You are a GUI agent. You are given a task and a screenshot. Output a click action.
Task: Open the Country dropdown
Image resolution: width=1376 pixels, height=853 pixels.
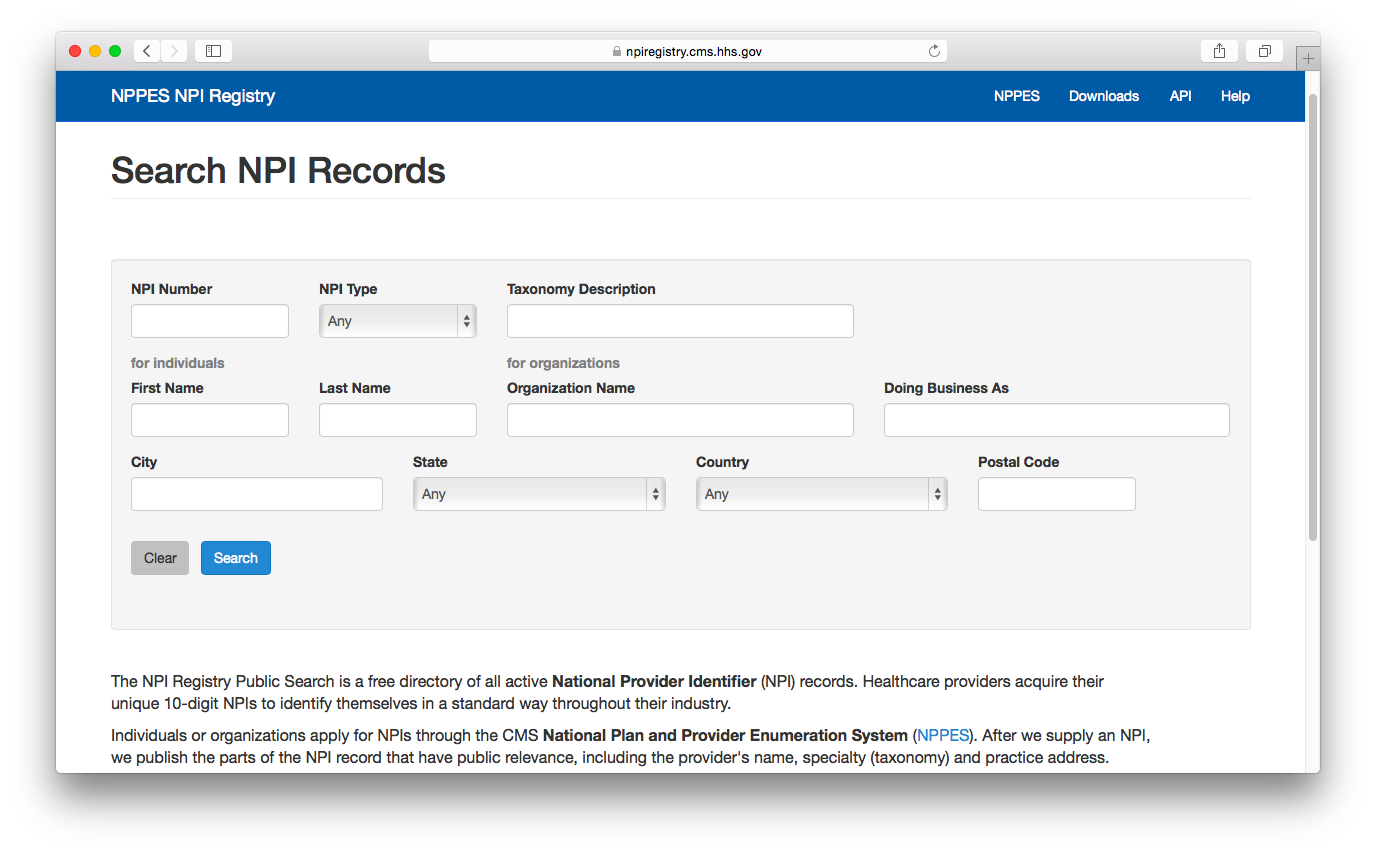pos(821,493)
